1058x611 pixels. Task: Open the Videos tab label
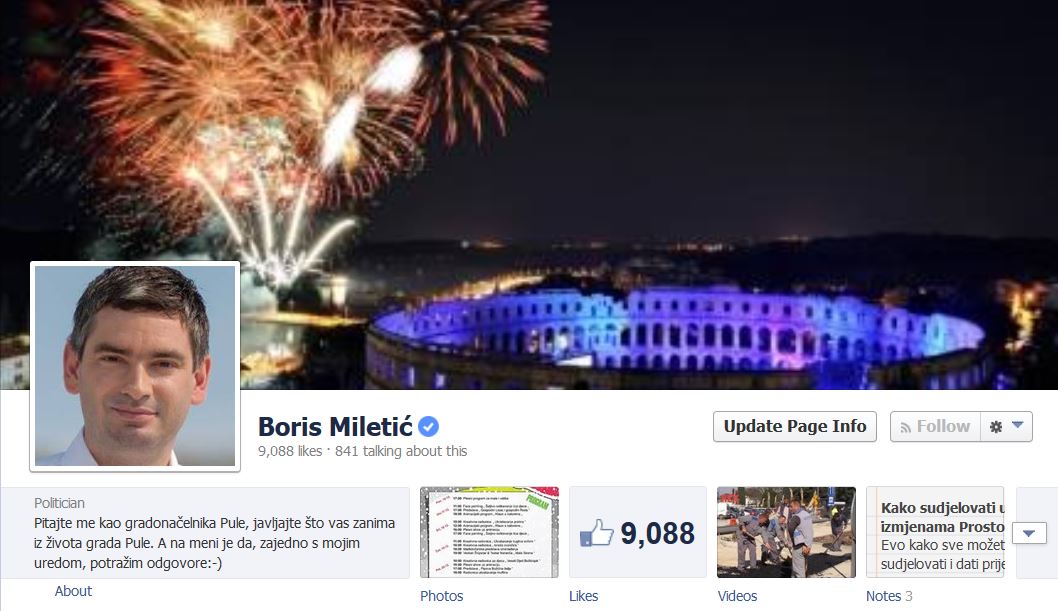737,596
